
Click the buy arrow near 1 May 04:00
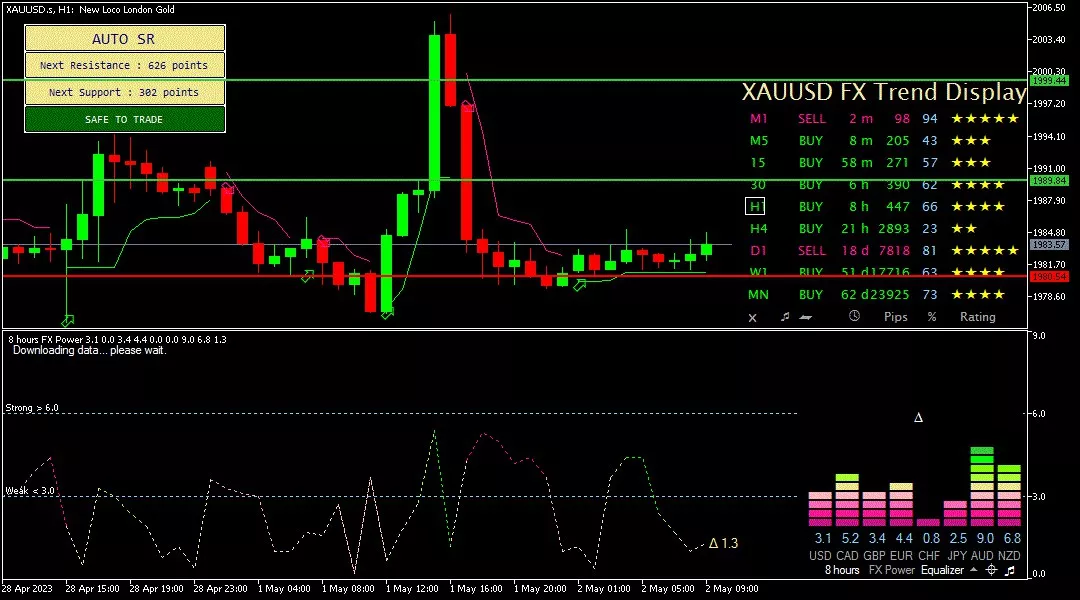click(307, 277)
